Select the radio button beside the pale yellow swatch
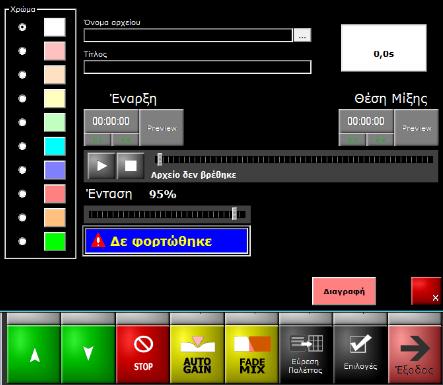Image resolution: width=443 pixels, height=385 pixels. click(x=22, y=99)
